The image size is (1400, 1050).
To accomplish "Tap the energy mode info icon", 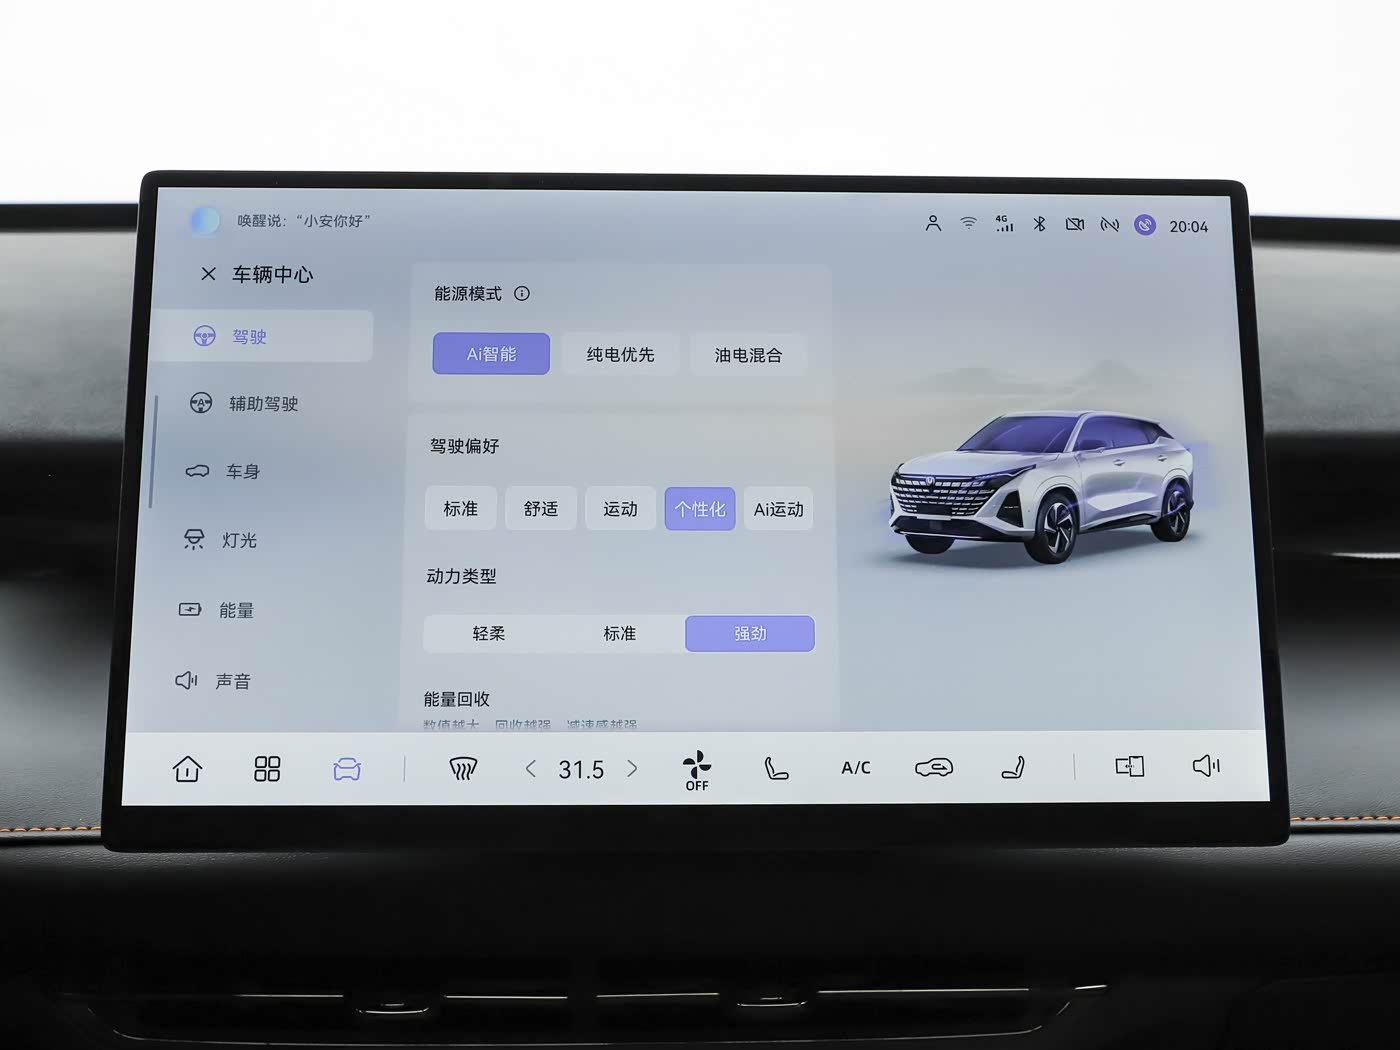I will click(x=522, y=294).
